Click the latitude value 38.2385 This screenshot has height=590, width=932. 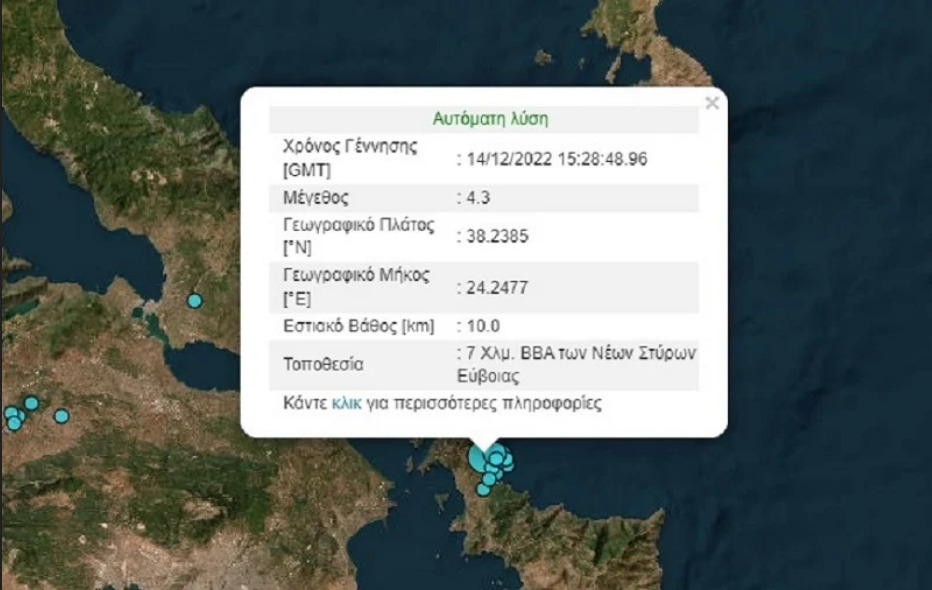click(x=492, y=237)
